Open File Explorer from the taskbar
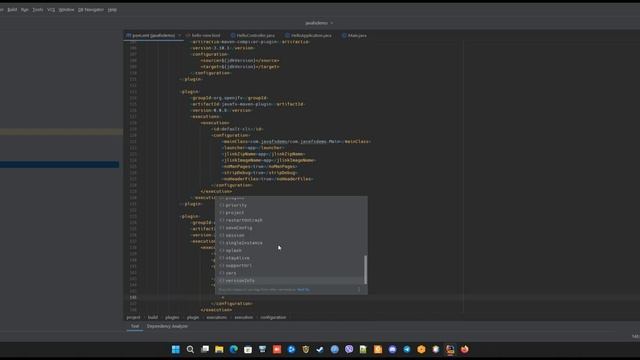 [219, 349]
